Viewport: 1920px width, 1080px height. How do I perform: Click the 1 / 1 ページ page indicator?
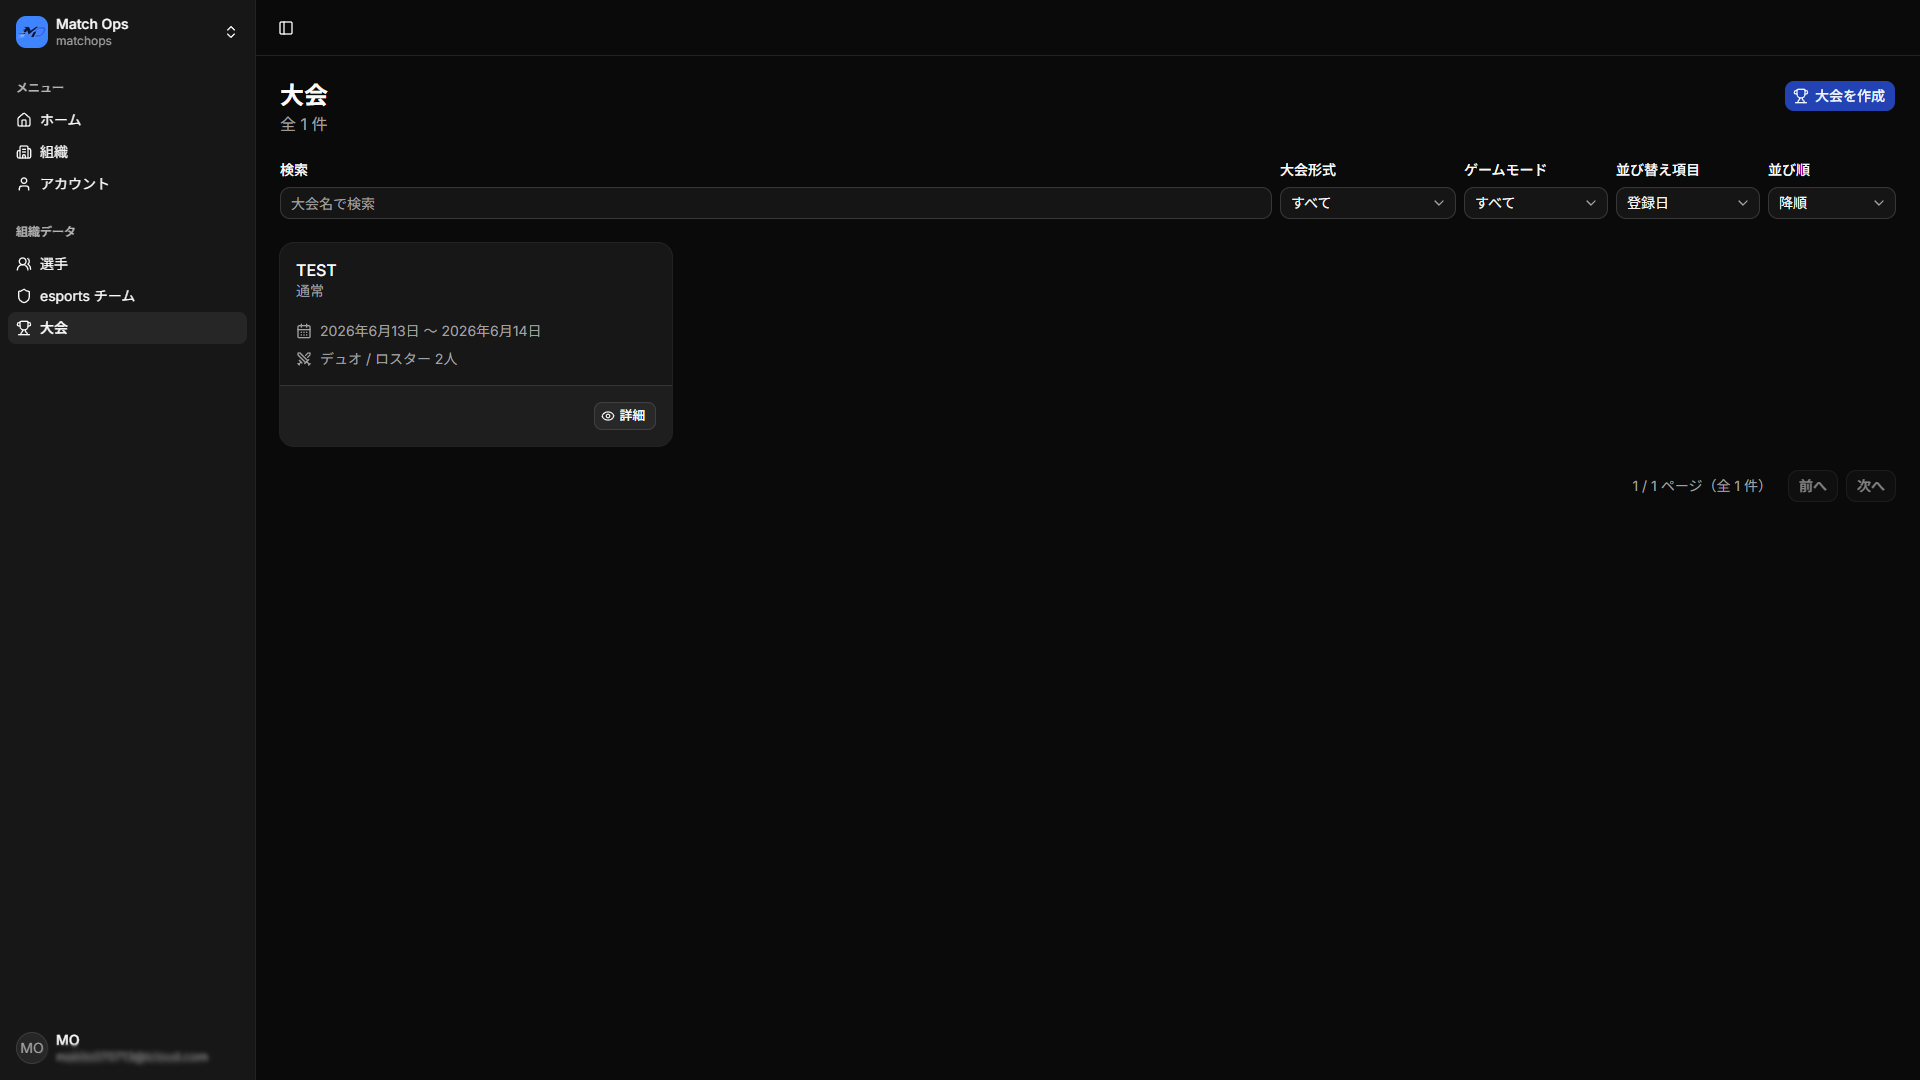[1697, 486]
